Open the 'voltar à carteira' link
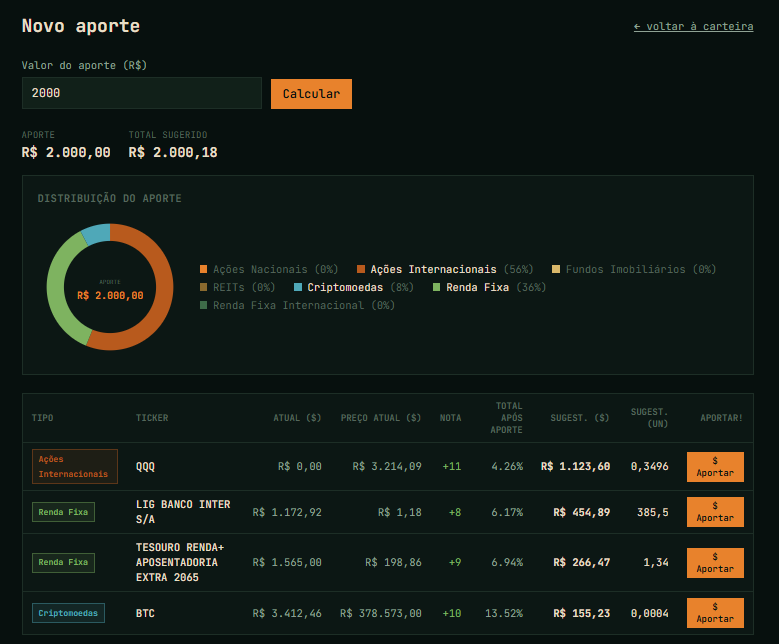This screenshot has height=644, width=779. (x=693, y=26)
